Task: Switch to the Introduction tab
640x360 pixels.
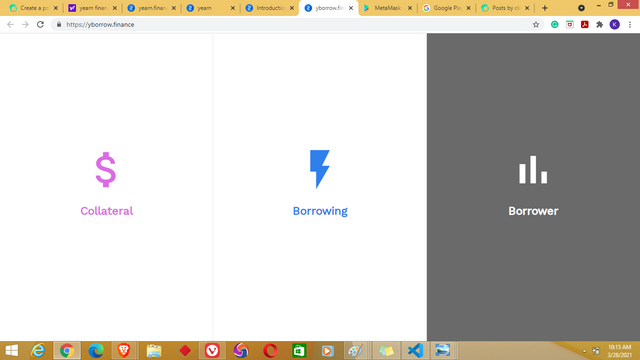Action: pos(269,8)
